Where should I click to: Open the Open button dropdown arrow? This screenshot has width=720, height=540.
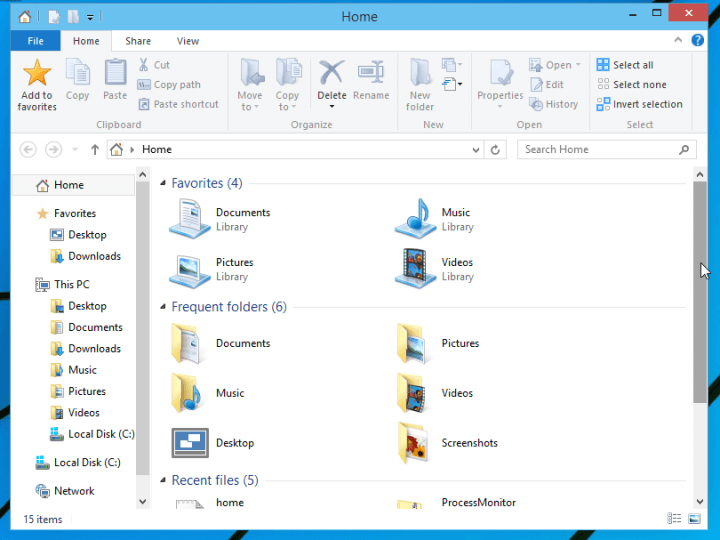(x=578, y=65)
